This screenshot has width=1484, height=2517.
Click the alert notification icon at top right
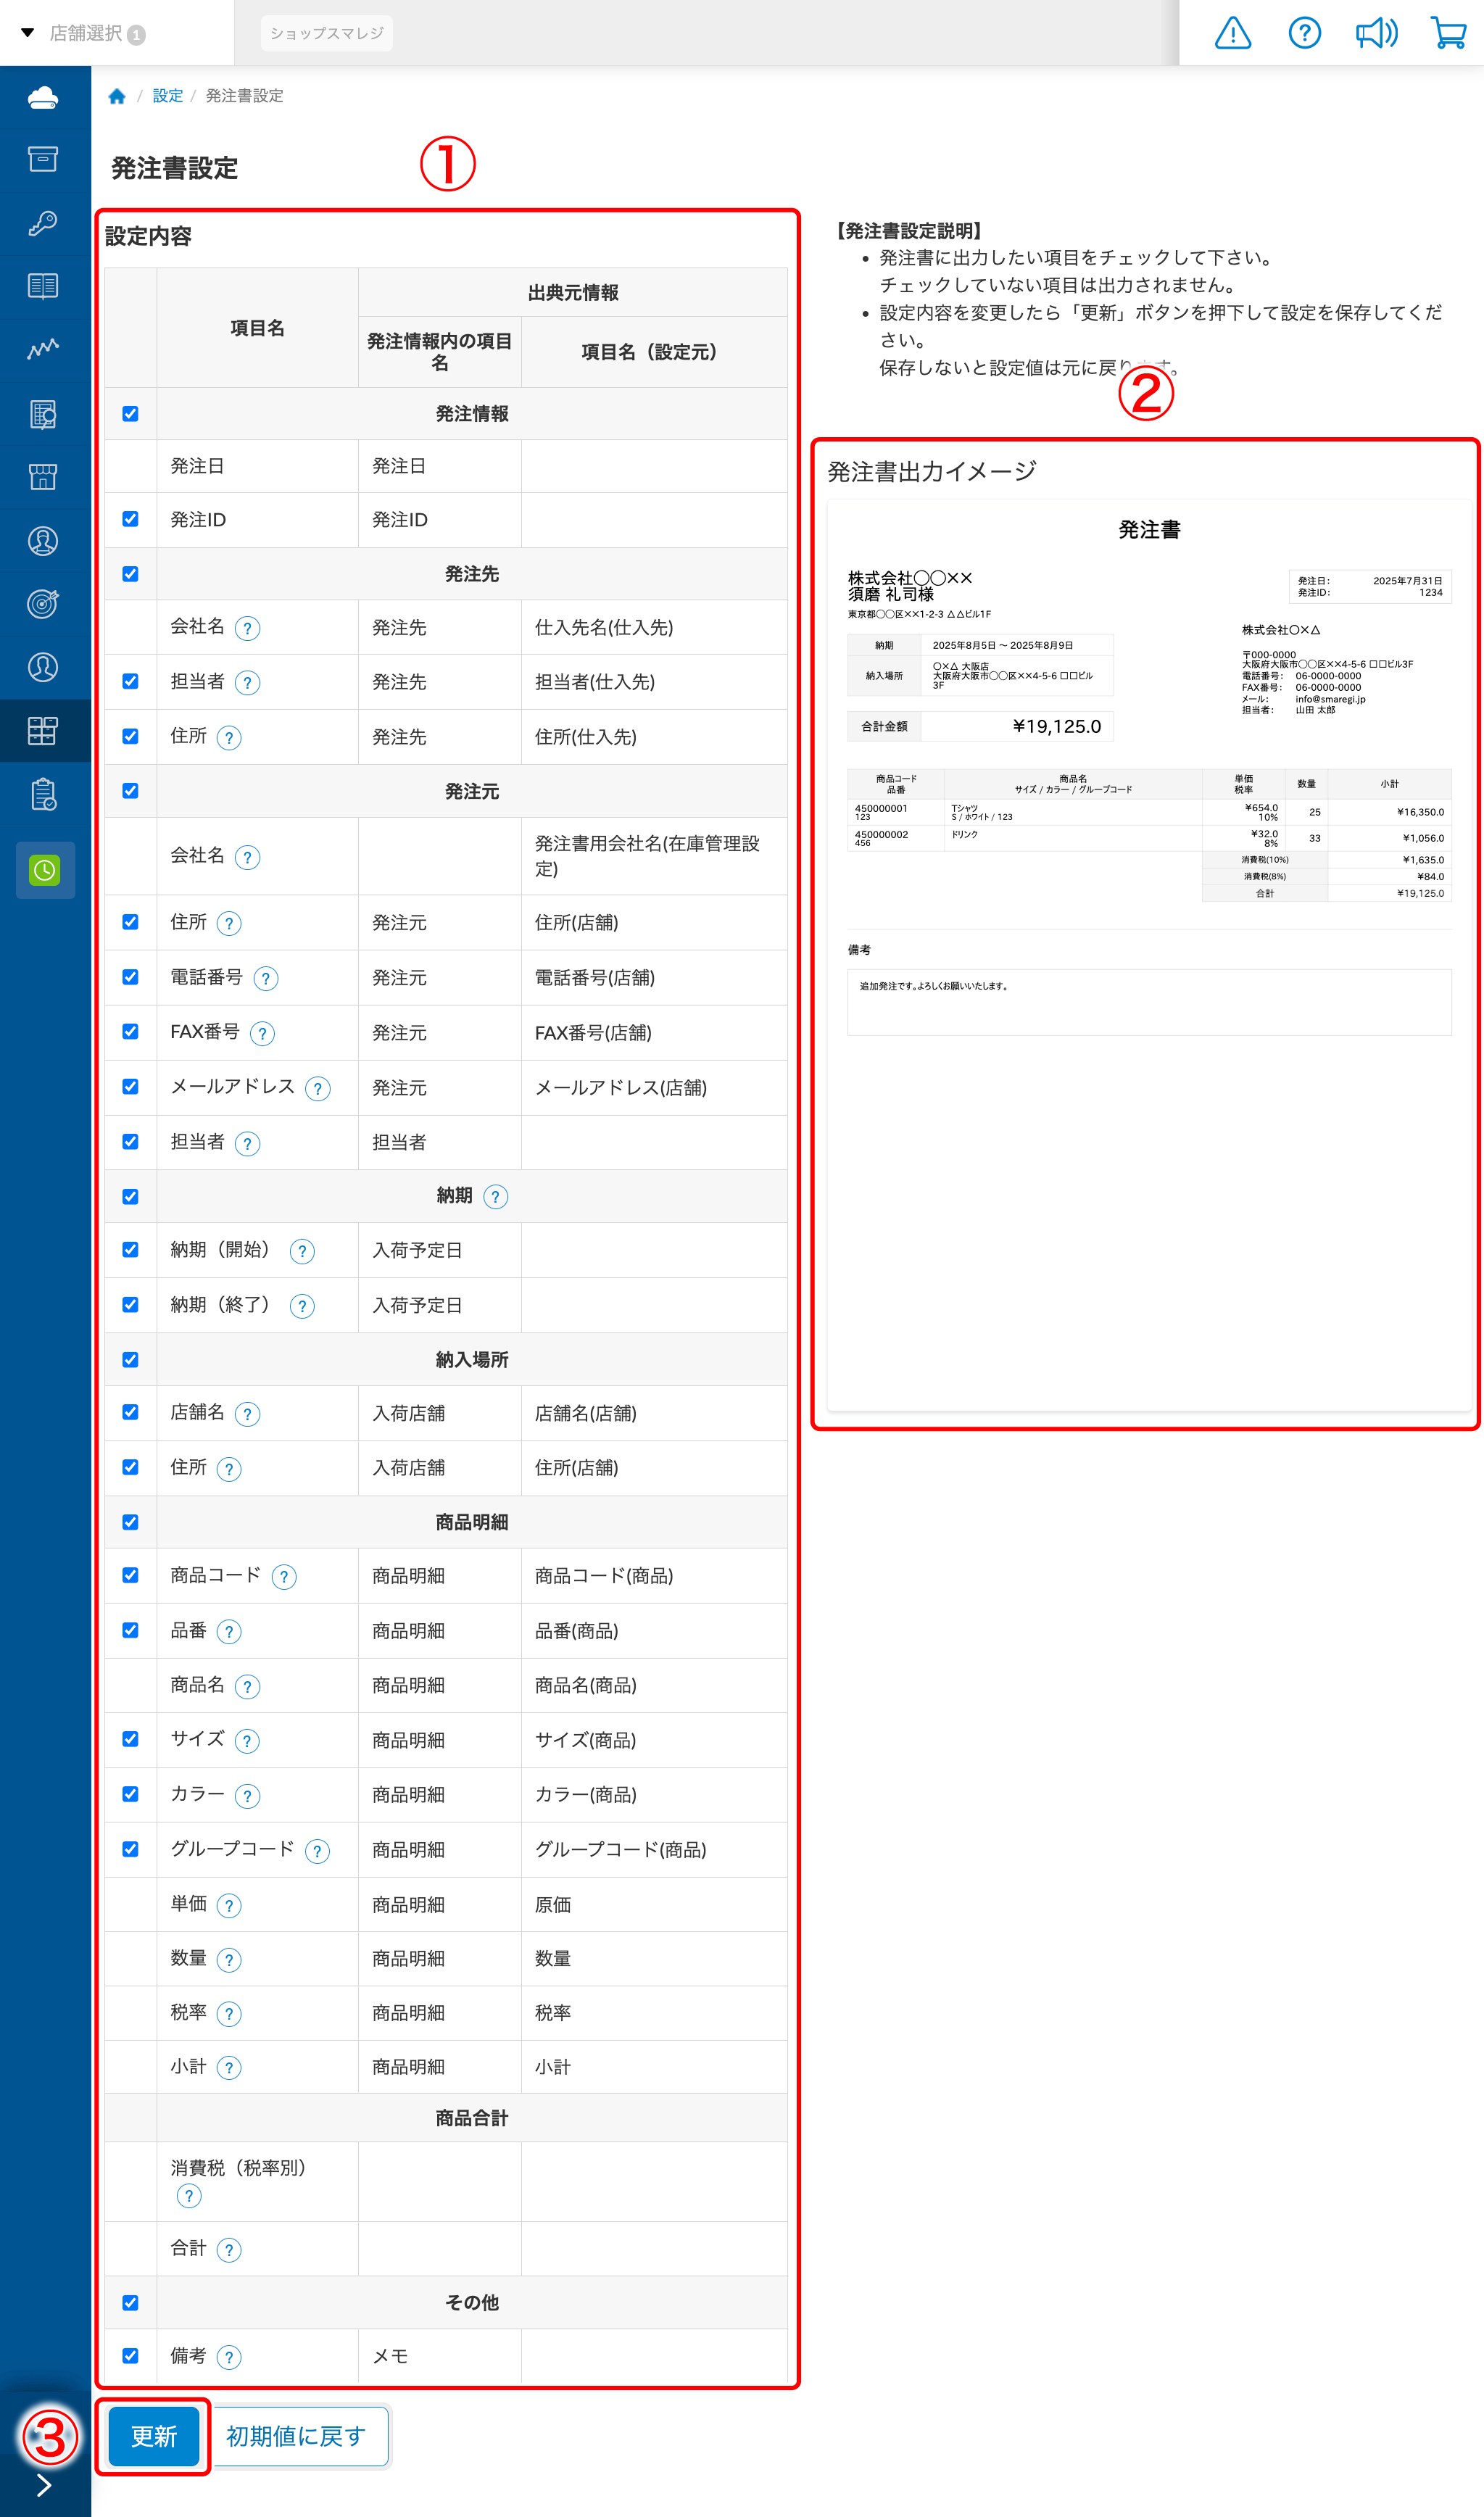[x=1233, y=33]
